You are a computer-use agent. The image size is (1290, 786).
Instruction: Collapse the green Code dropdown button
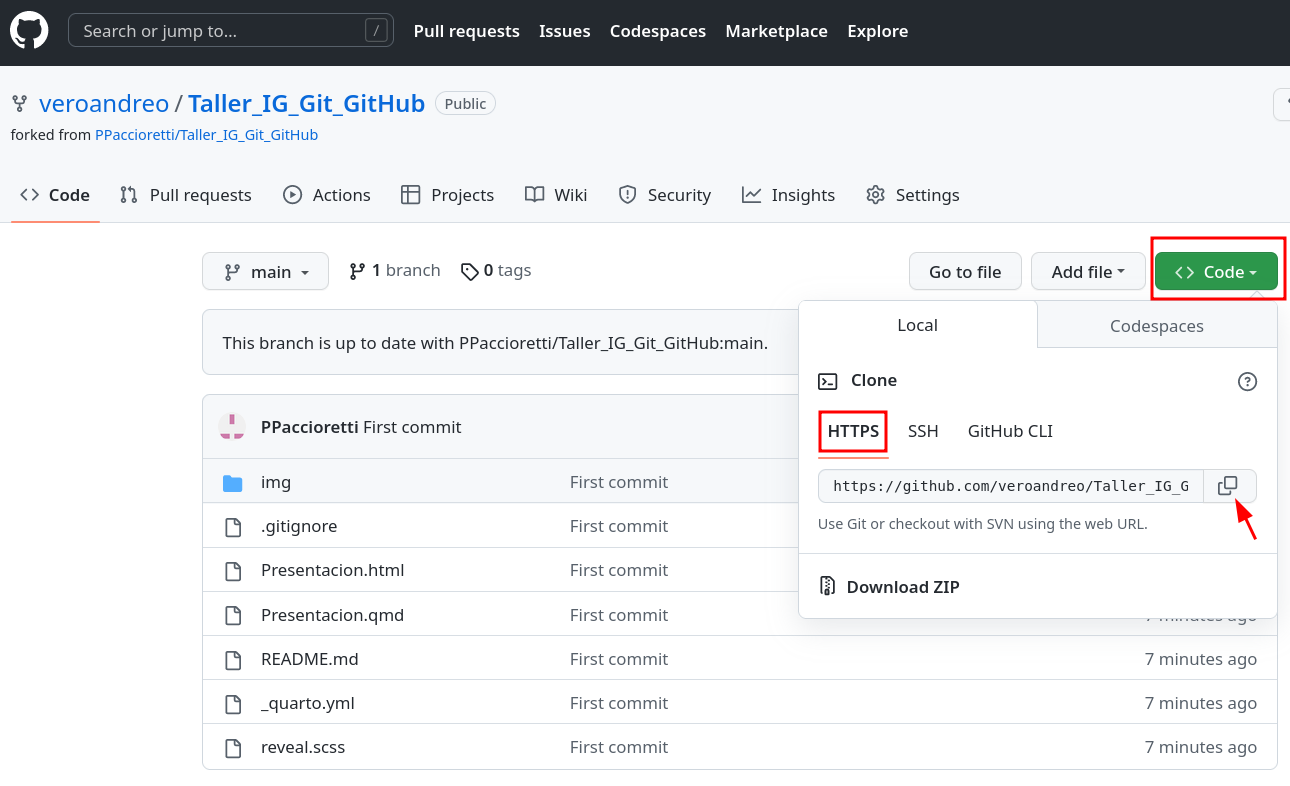(x=1215, y=271)
